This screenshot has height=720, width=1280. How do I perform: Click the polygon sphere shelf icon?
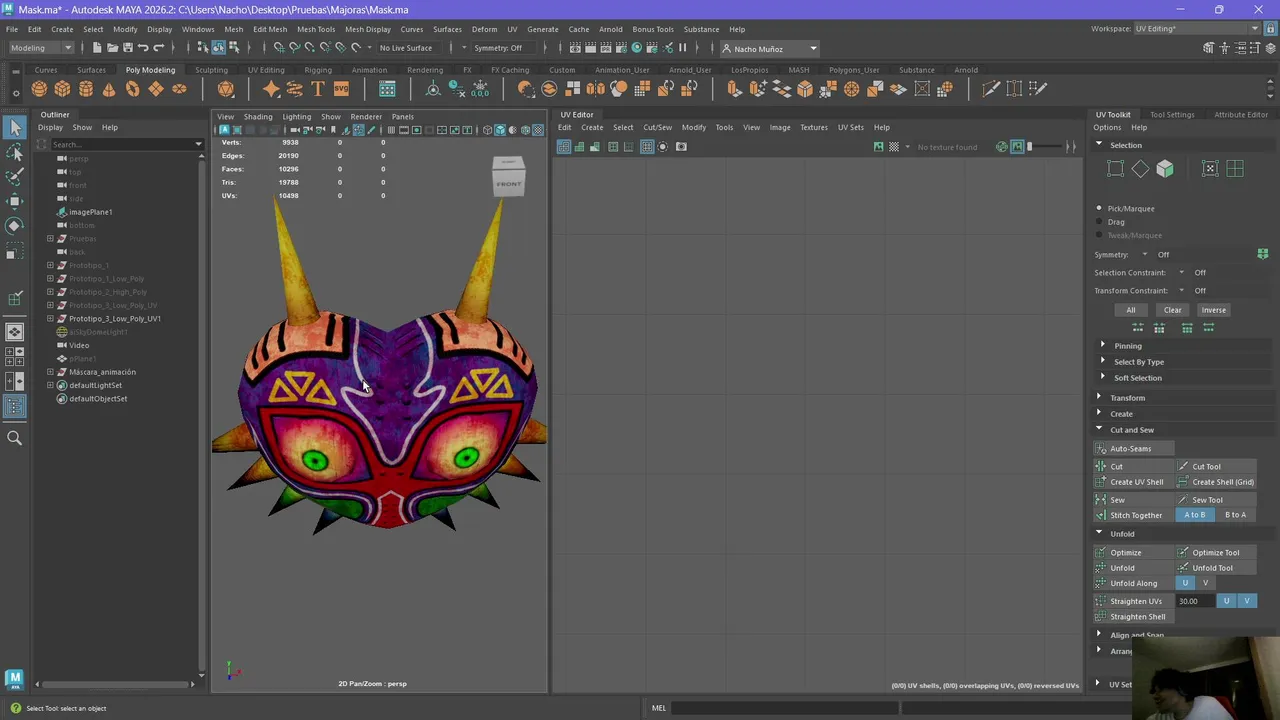(x=39, y=89)
